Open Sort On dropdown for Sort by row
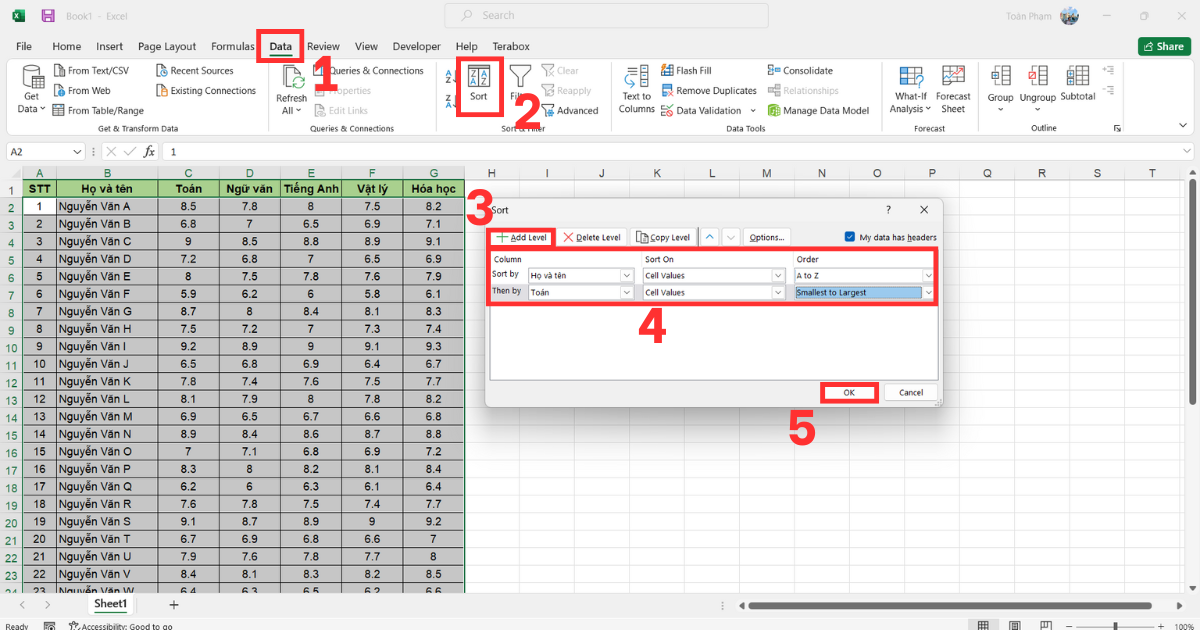Viewport: 1200px width, 630px height. (x=777, y=276)
